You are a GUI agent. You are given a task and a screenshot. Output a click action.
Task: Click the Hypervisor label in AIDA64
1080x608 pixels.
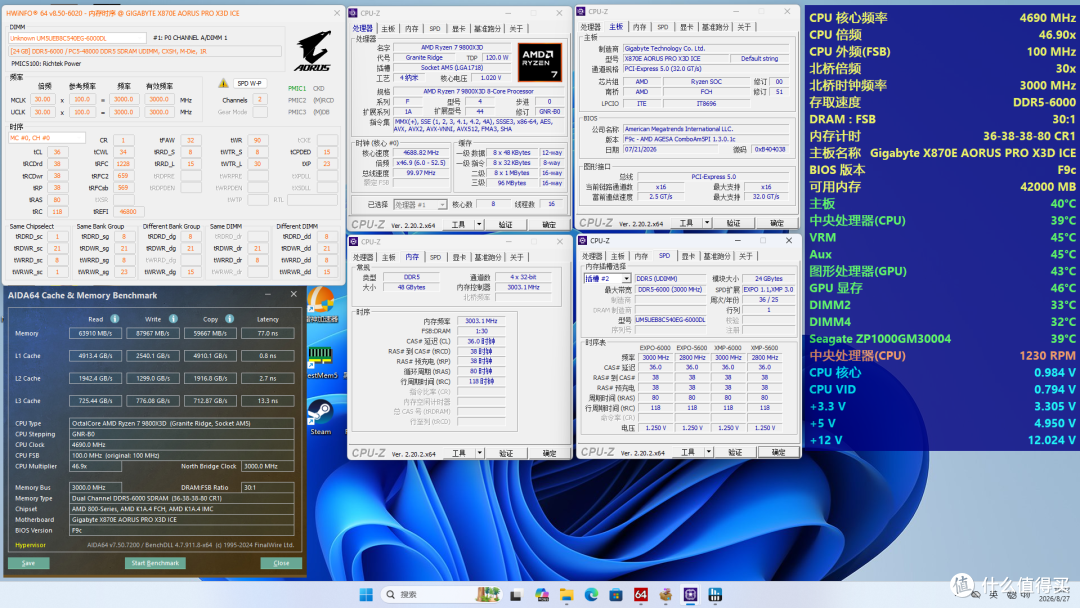pyautogui.click(x=30, y=545)
